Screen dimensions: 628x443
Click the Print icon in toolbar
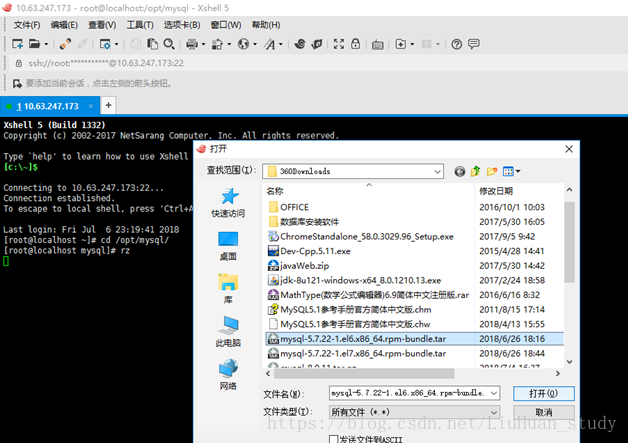(192, 44)
